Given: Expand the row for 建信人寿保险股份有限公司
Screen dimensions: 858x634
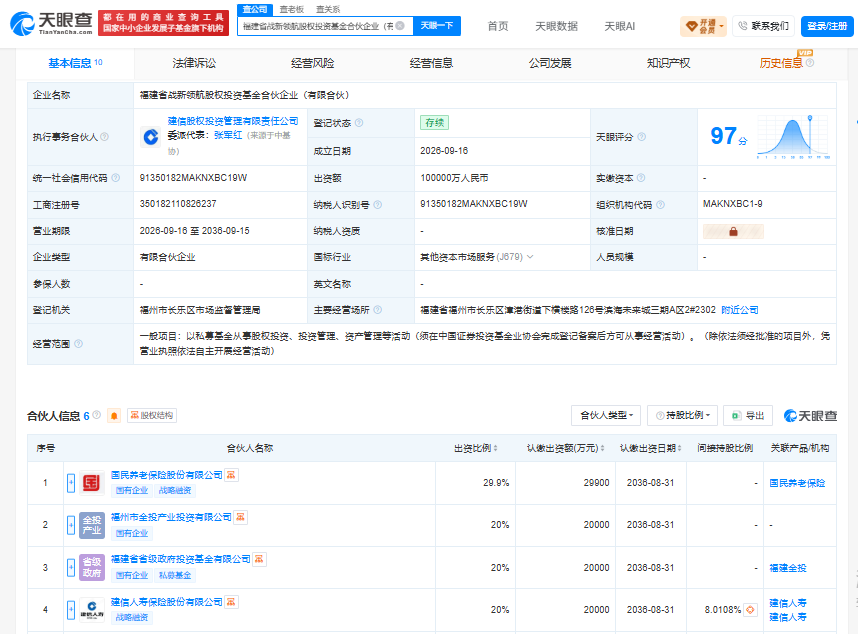Looking at the screenshot, I should click(x=71, y=609).
